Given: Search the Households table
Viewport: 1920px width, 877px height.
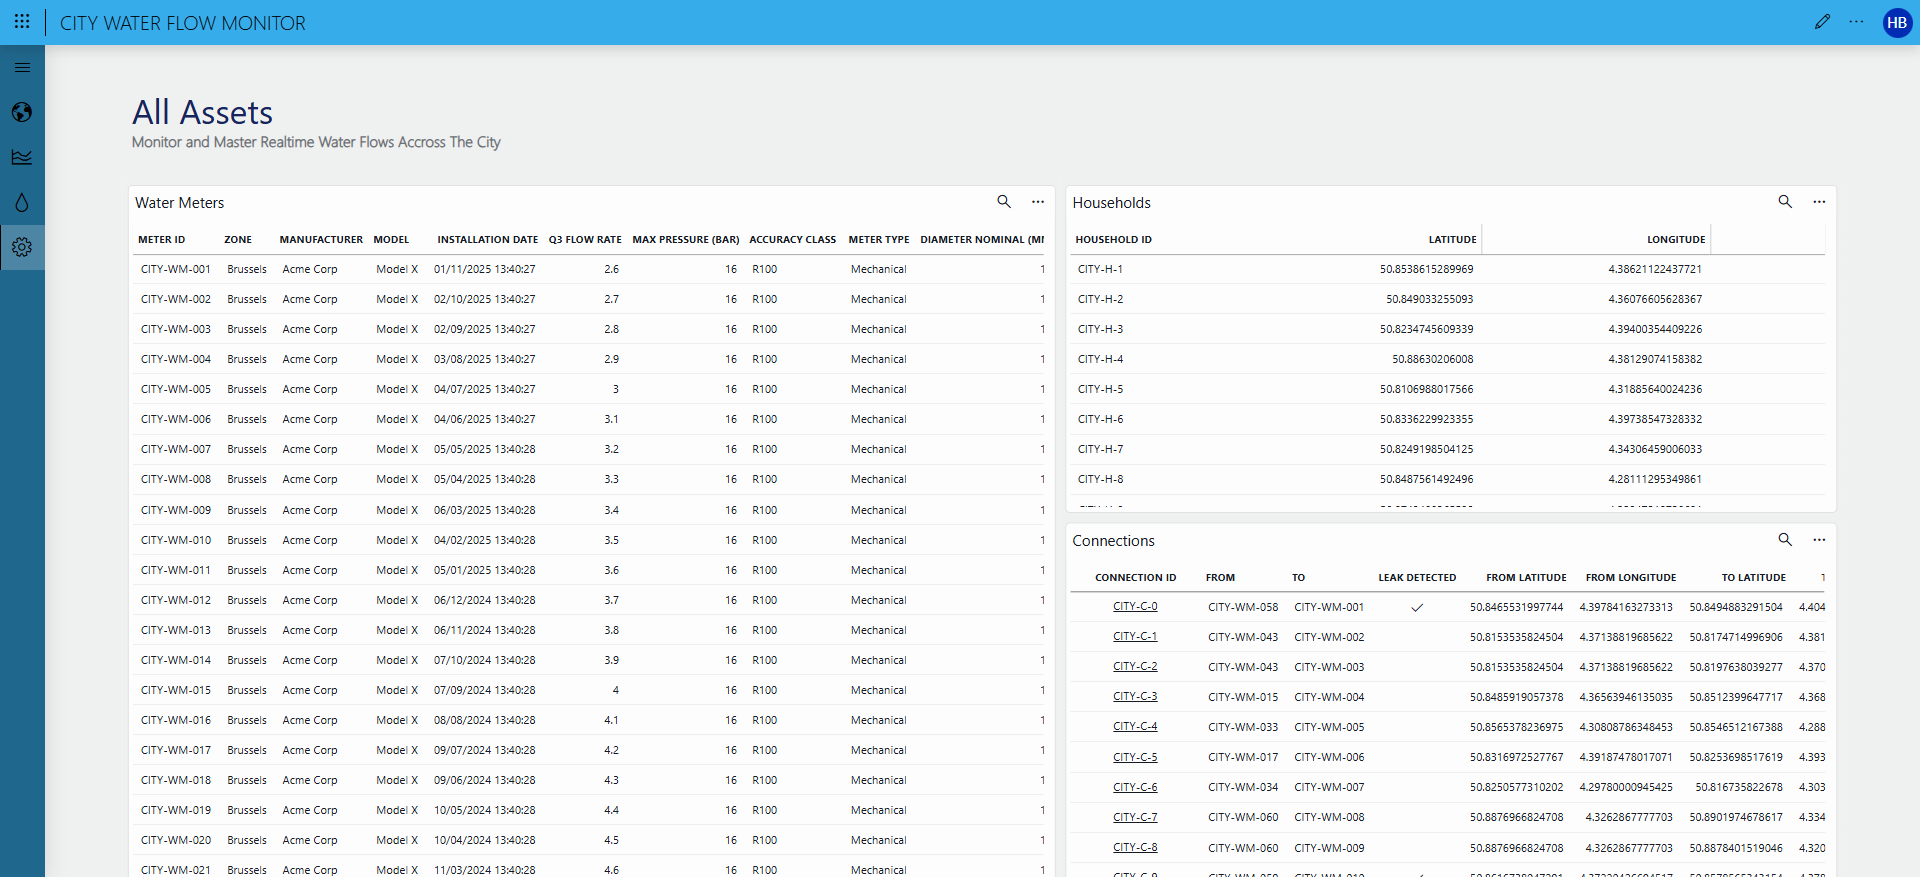Looking at the screenshot, I should coord(1785,202).
